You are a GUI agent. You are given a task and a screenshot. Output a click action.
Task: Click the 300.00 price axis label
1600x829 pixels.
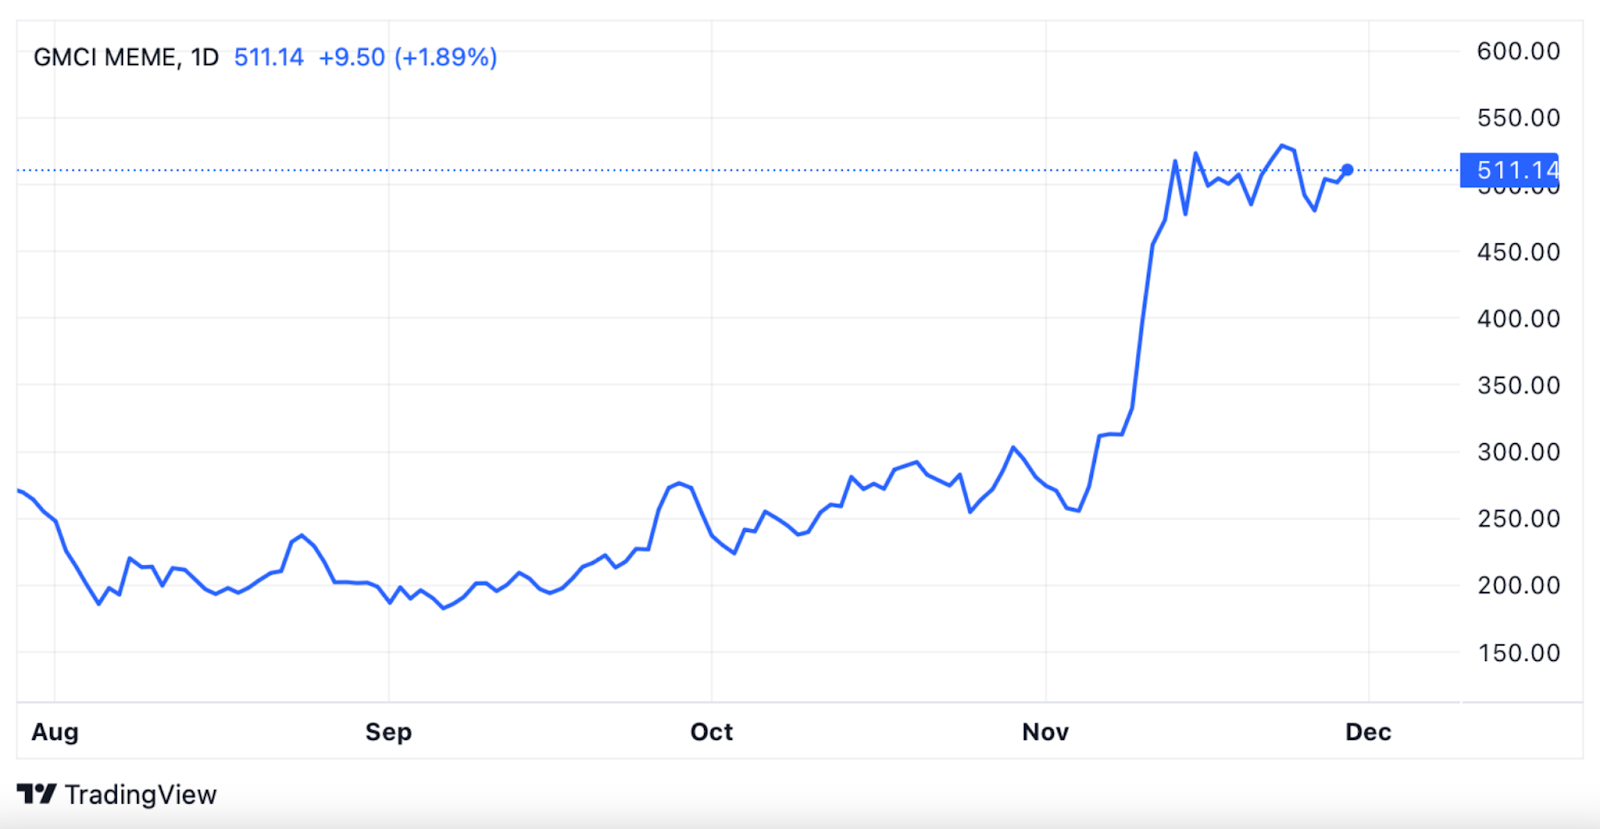[x=1519, y=452]
